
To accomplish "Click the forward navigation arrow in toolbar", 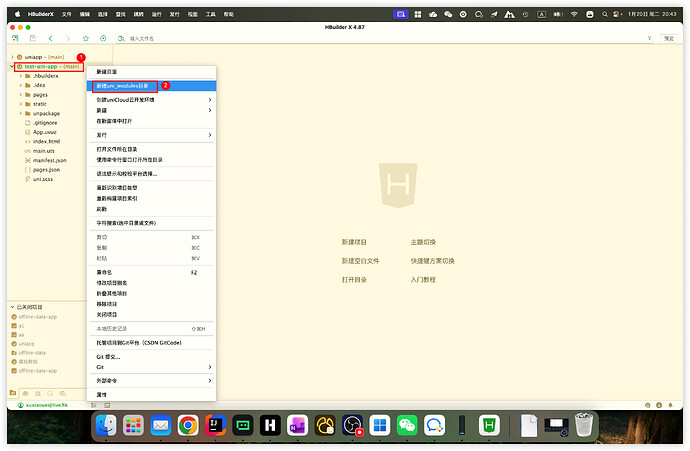I will pos(68,38).
